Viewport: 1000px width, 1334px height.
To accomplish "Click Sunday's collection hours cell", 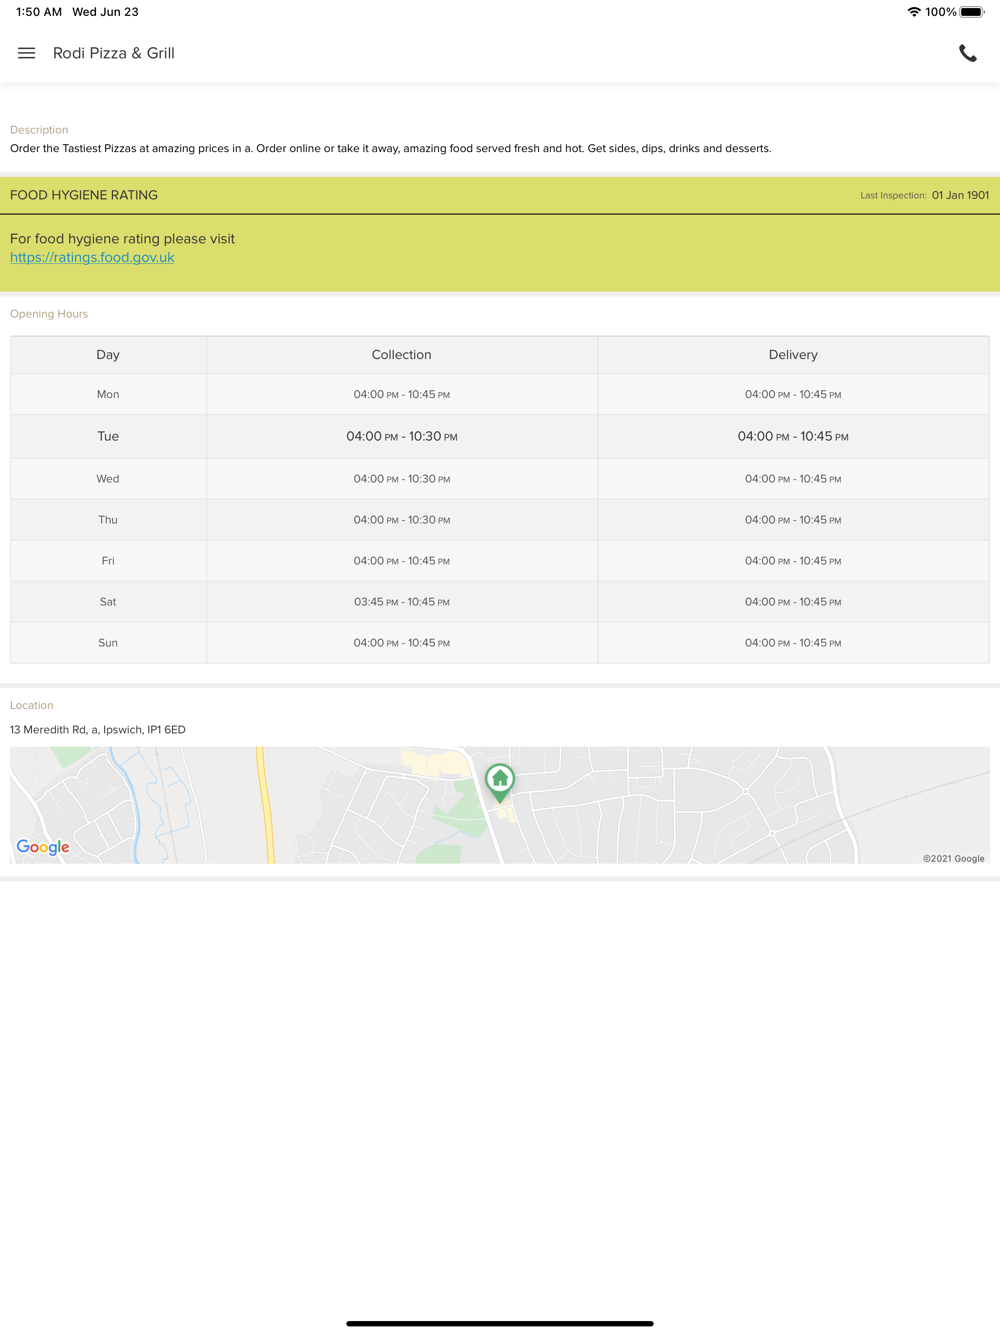I will 402,643.
